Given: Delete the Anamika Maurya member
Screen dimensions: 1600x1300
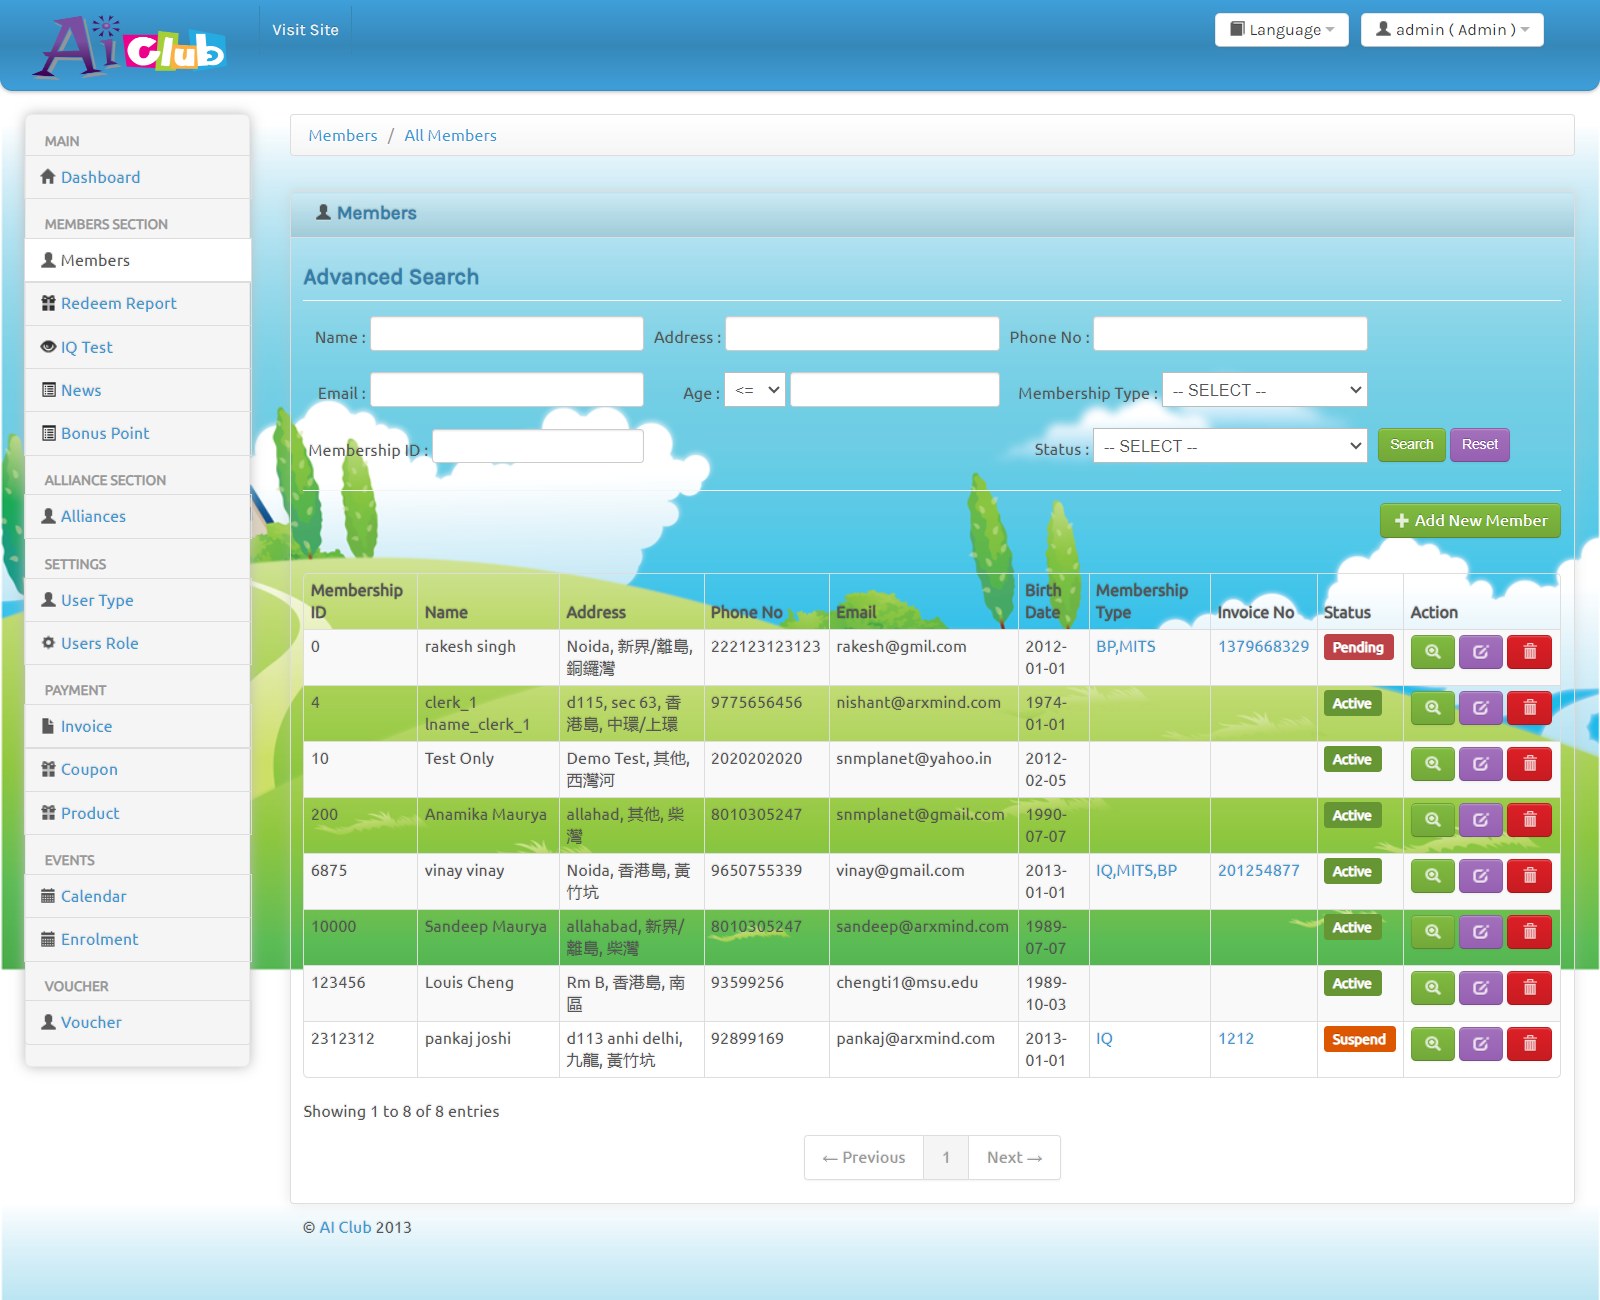Looking at the screenshot, I should [x=1529, y=820].
